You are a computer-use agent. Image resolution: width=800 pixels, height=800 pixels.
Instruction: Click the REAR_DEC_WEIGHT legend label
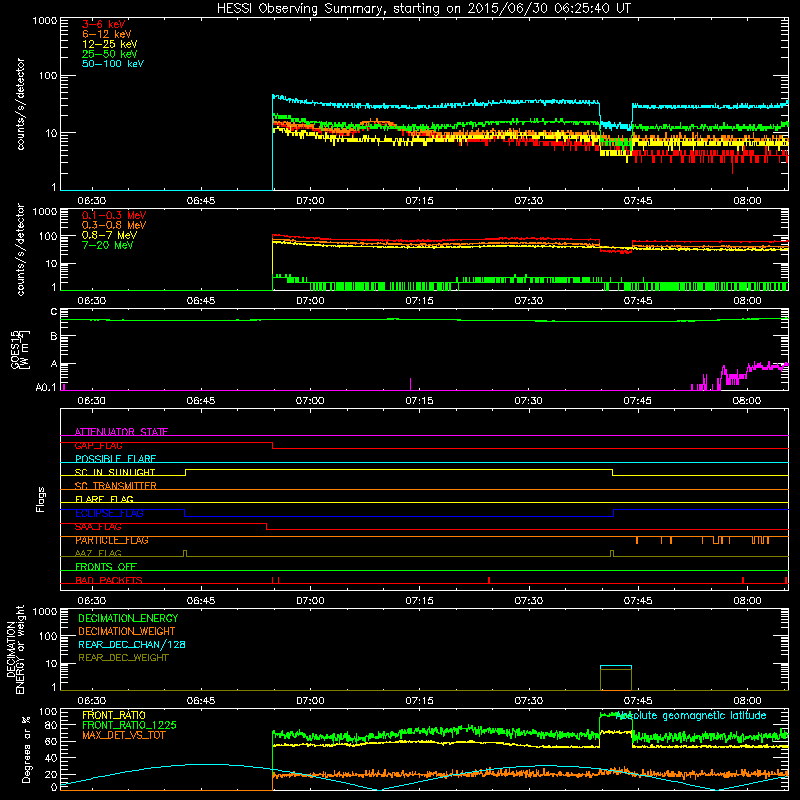tap(123, 658)
